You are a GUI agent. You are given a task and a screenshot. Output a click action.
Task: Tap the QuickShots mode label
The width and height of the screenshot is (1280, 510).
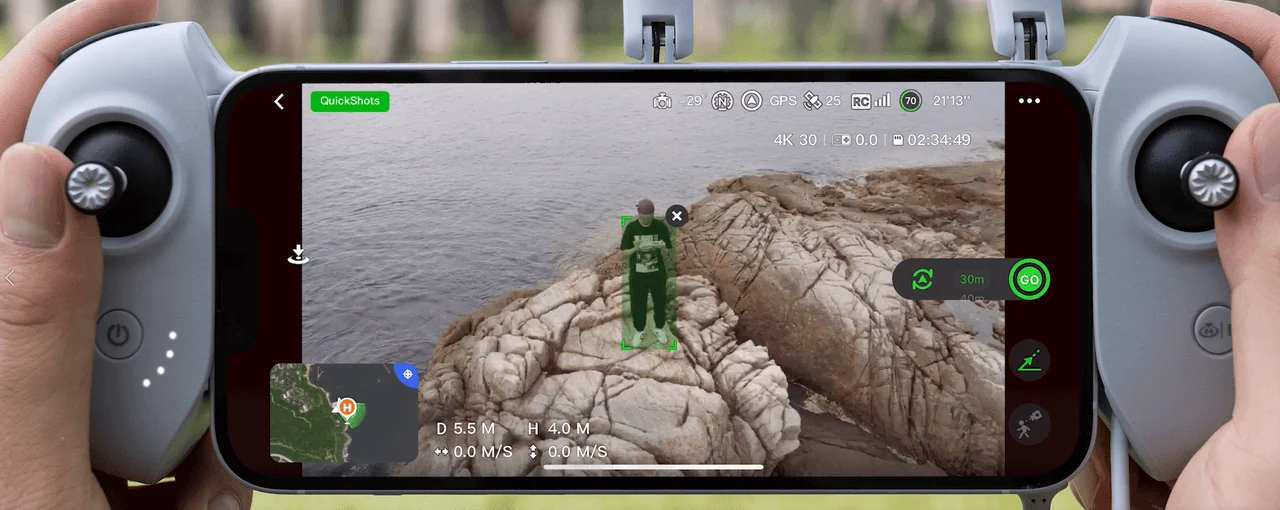pyautogui.click(x=349, y=101)
